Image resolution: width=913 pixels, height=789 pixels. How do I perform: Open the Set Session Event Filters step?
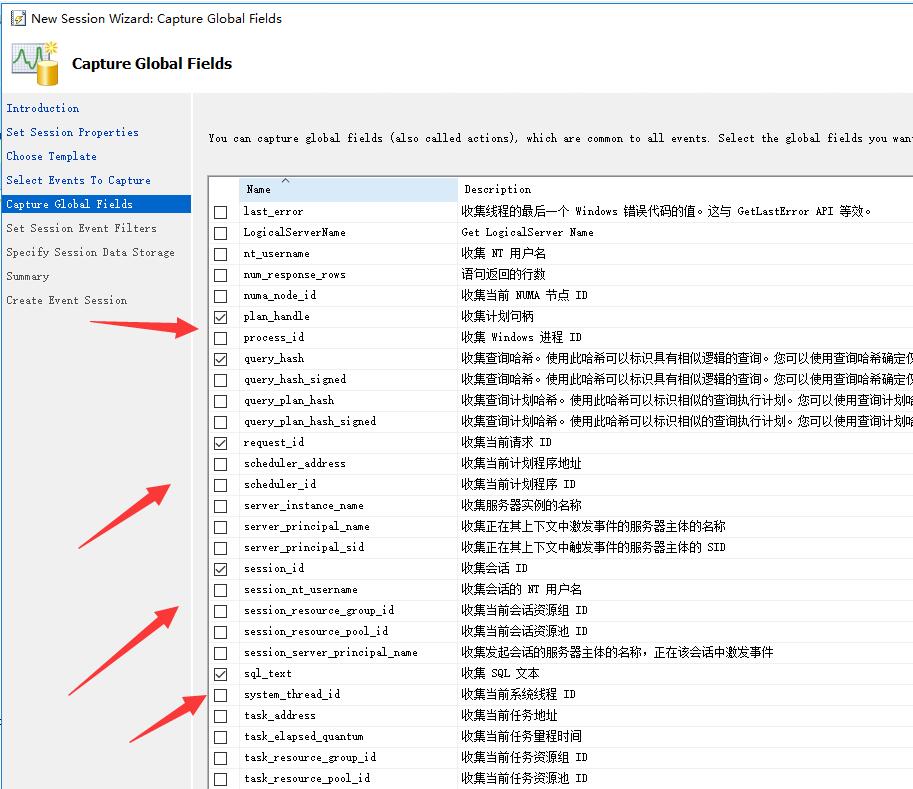(x=82, y=228)
